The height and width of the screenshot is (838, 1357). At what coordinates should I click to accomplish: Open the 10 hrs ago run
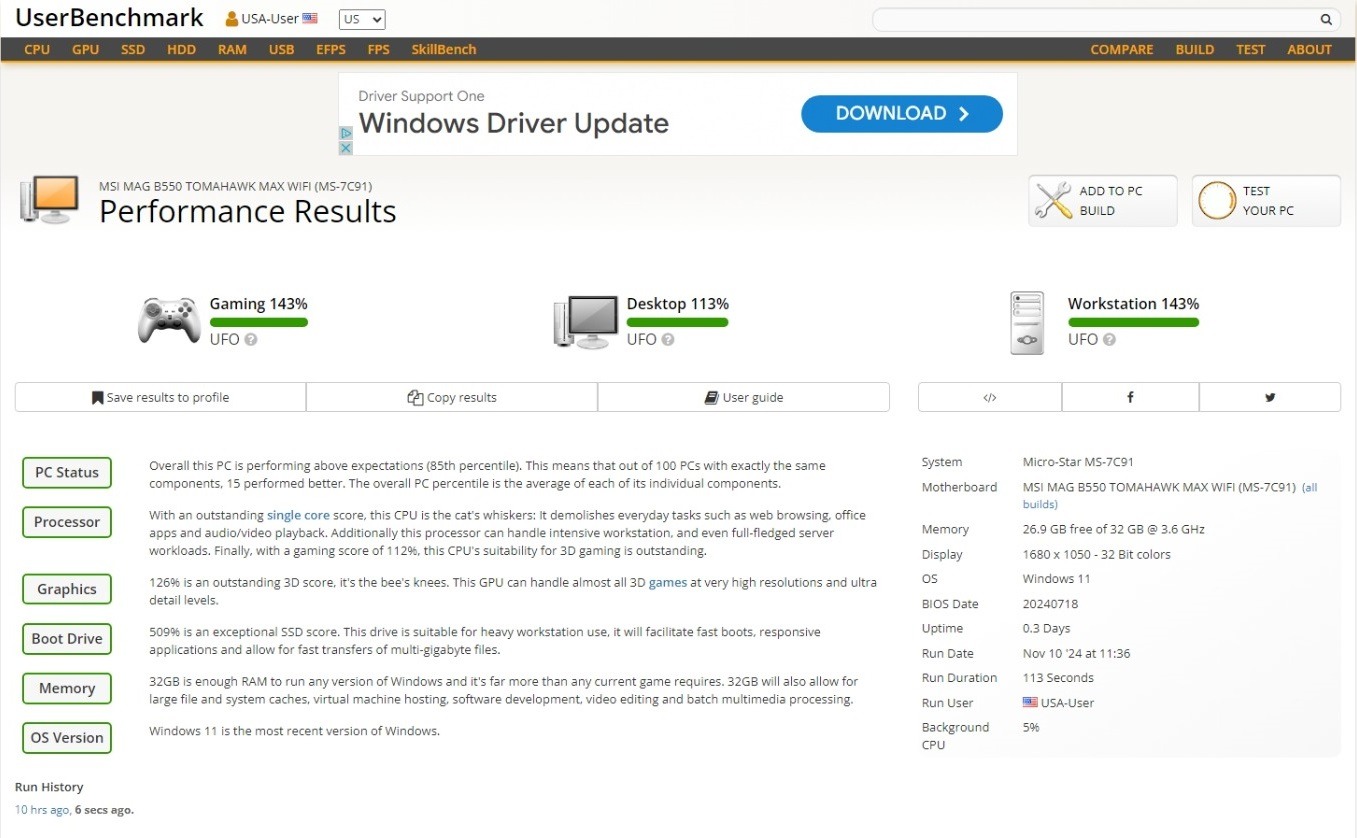(x=42, y=809)
